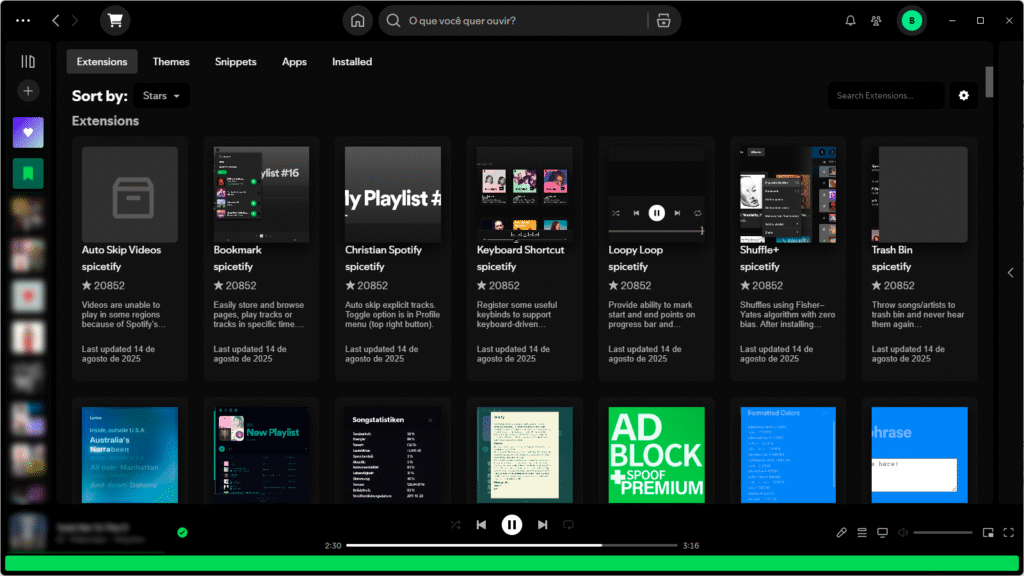
Task: Open the profile avatar B menu
Action: (912, 21)
